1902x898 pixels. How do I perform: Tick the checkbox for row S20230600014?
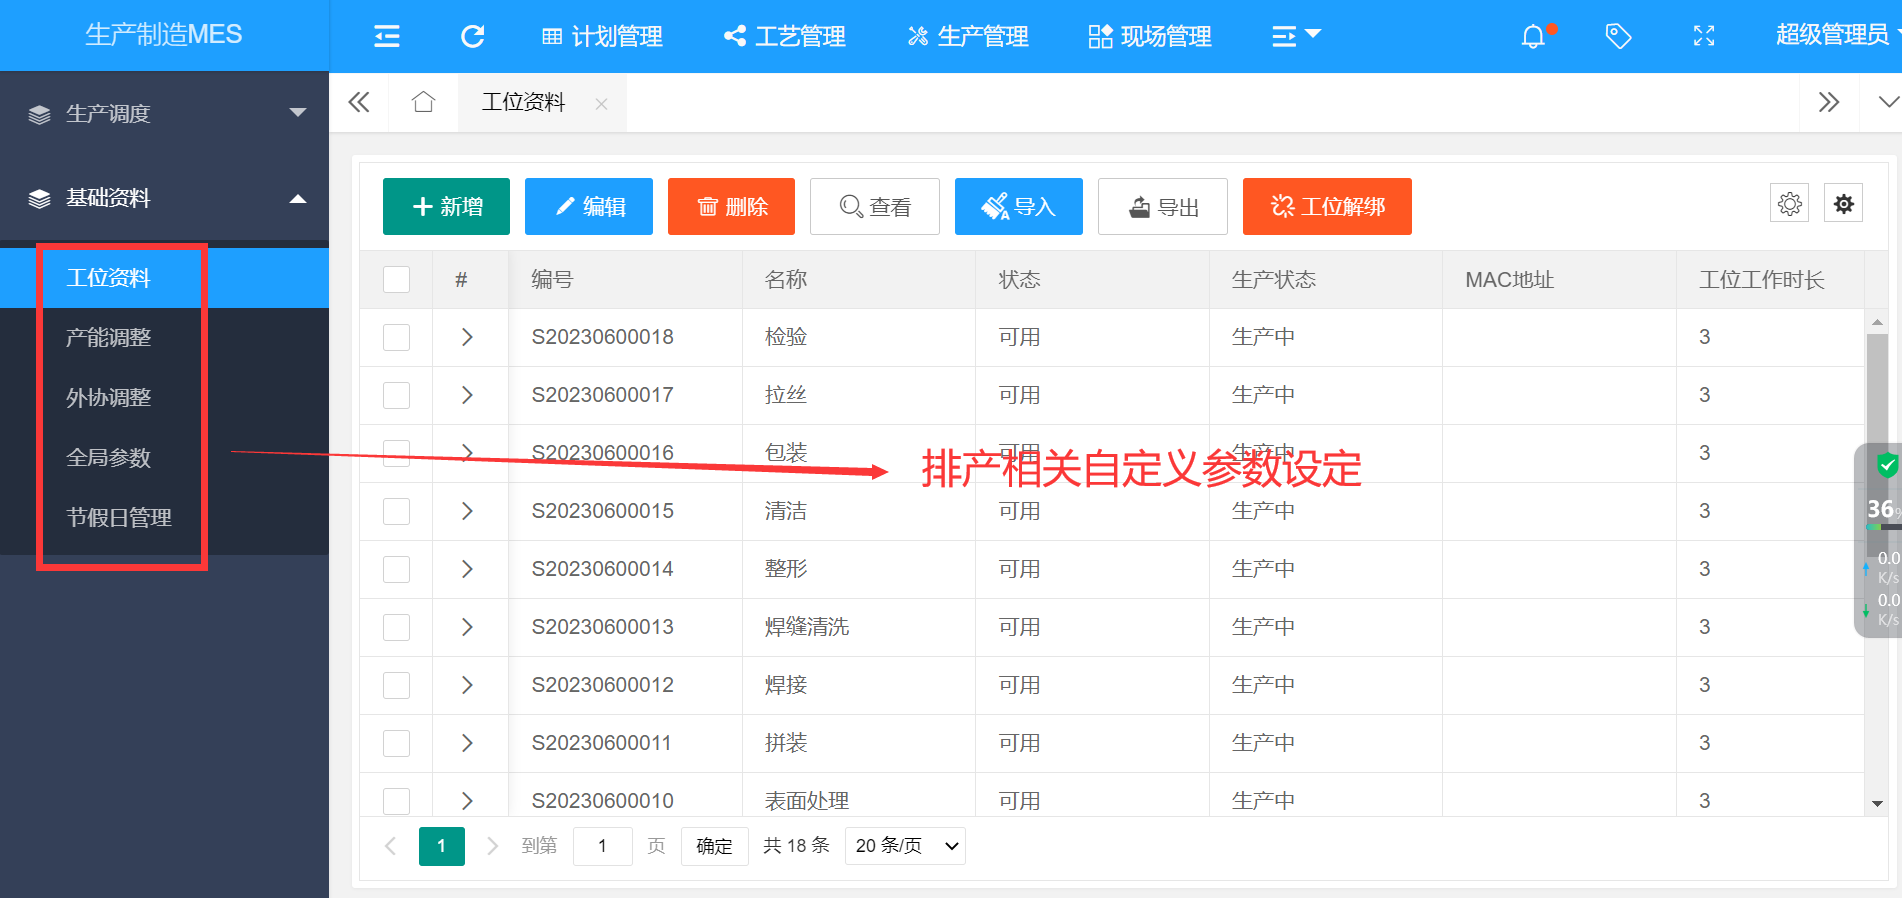tap(397, 569)
